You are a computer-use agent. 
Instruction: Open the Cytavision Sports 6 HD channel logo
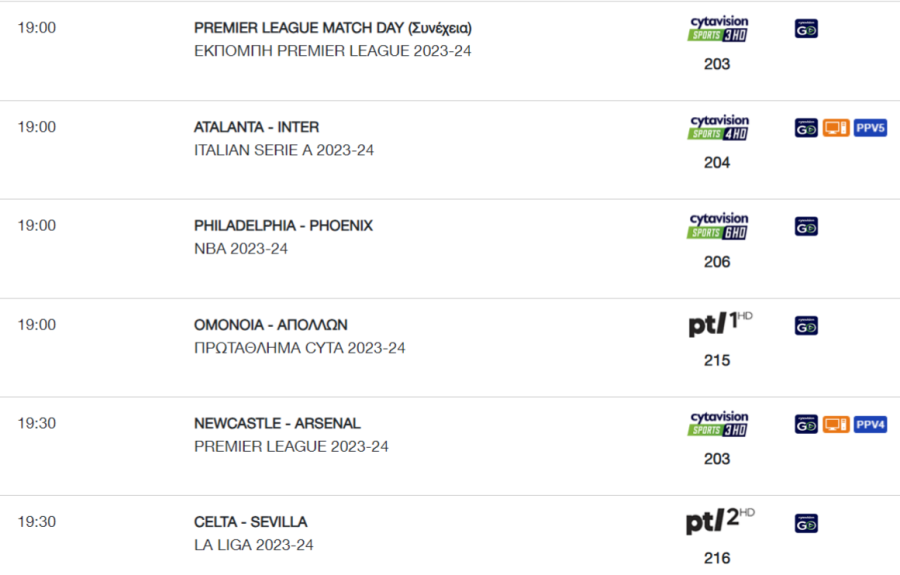(718, 226)
